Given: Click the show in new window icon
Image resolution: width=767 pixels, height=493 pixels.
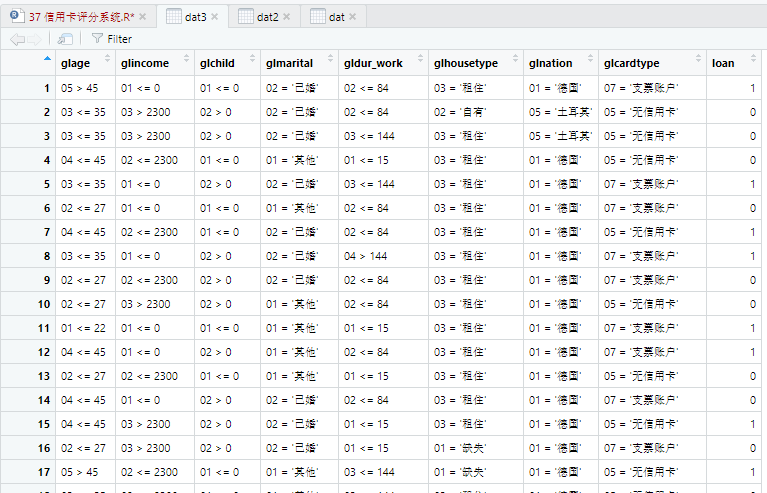Looking at the screenshot, I should point(65,39).
